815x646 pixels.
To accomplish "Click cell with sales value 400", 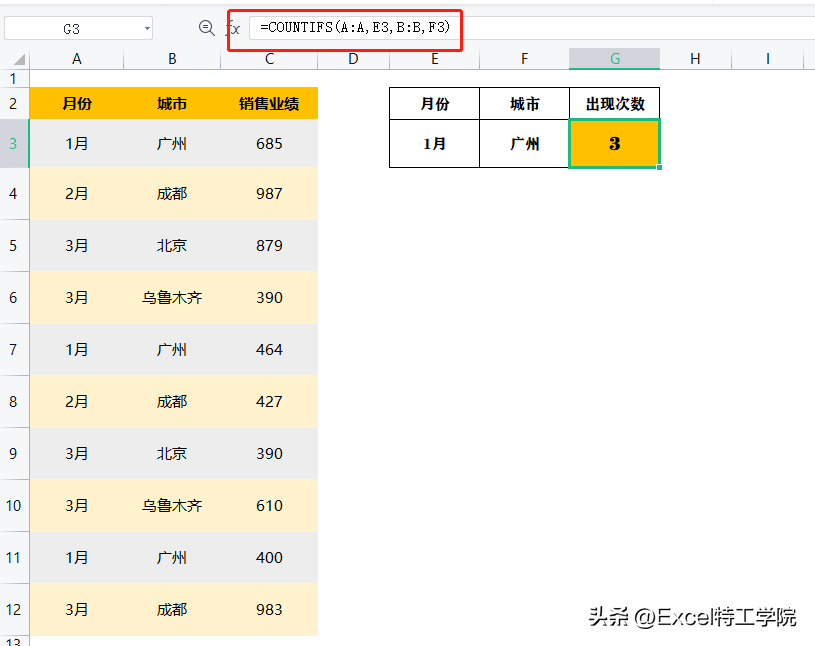I will coord(269,557).
